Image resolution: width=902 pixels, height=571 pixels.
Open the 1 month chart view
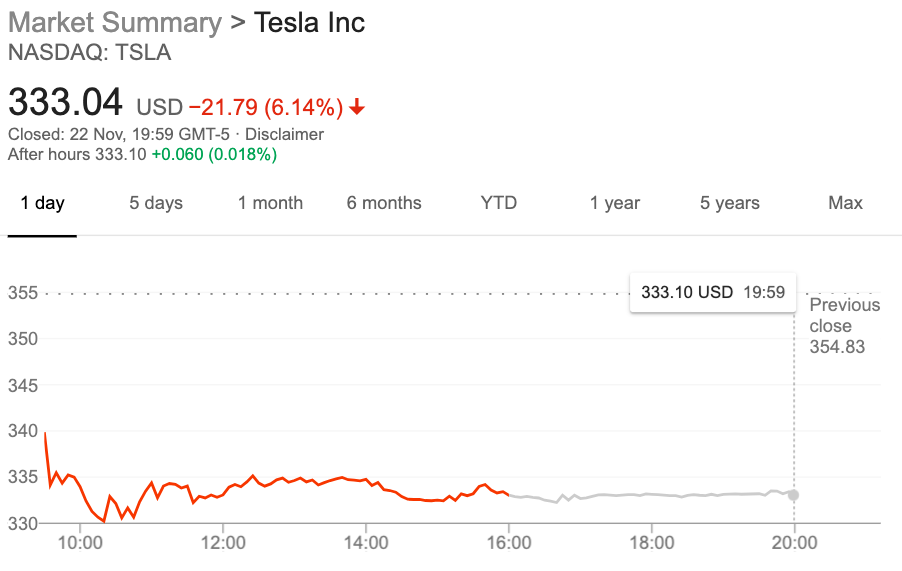pyautogui.click(x=270, y=203)
